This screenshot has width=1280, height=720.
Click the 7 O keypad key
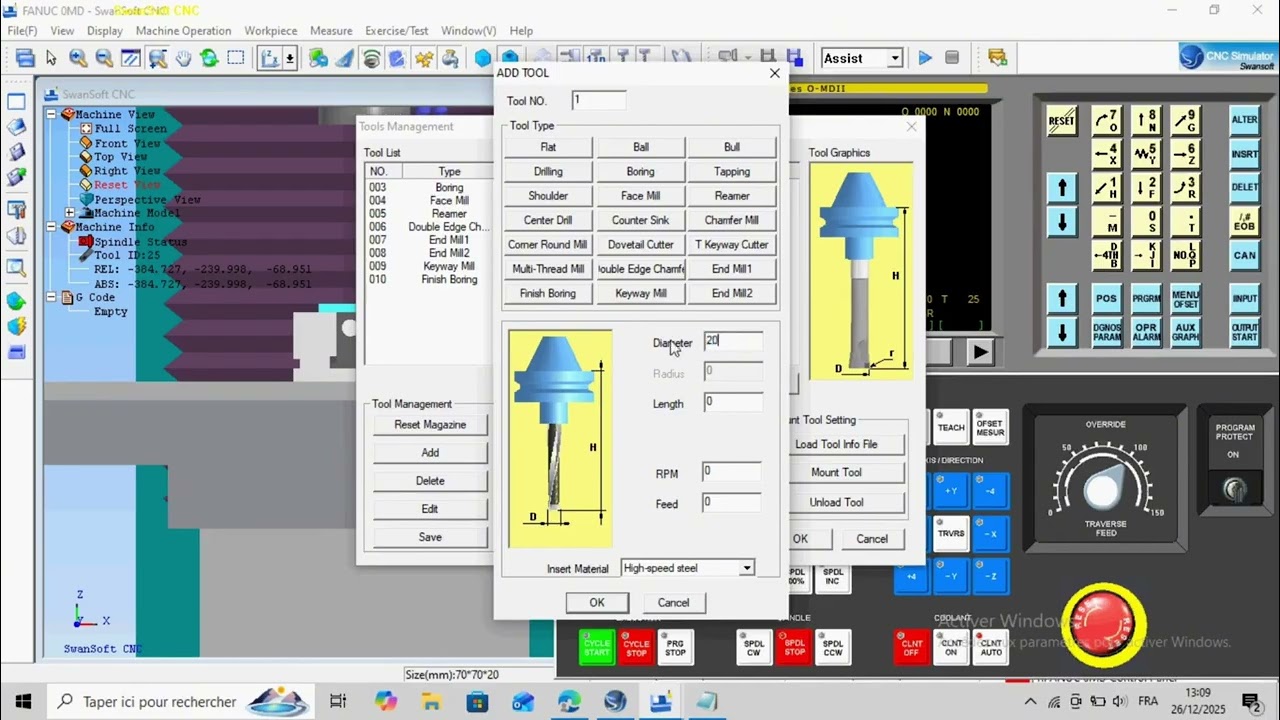click(1106, 121)
